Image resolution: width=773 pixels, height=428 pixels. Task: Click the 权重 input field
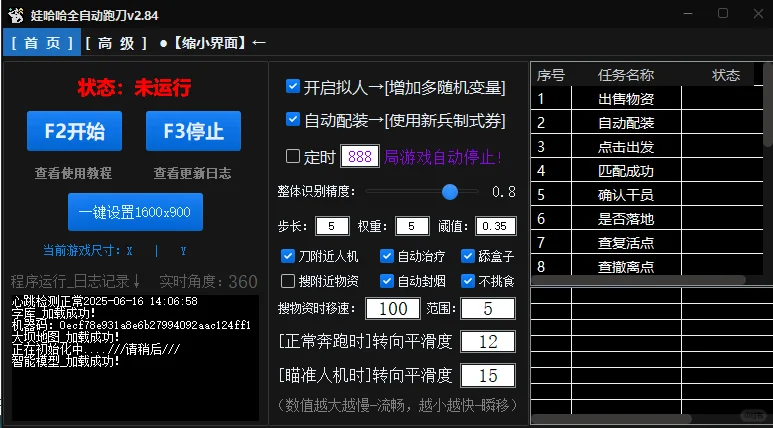click(x=412, y=226)
